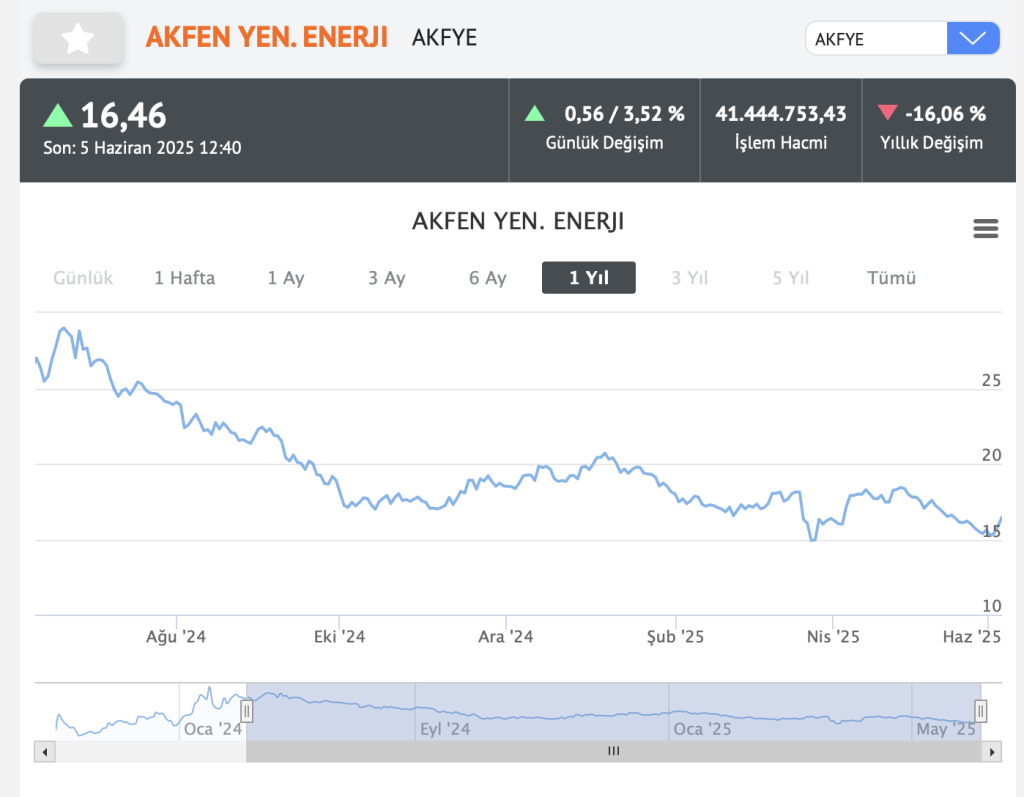Screen dimensions: 1024x797
Task: Click the red down triangle for Yıllık Değişim
Action: tap(887, 114)
